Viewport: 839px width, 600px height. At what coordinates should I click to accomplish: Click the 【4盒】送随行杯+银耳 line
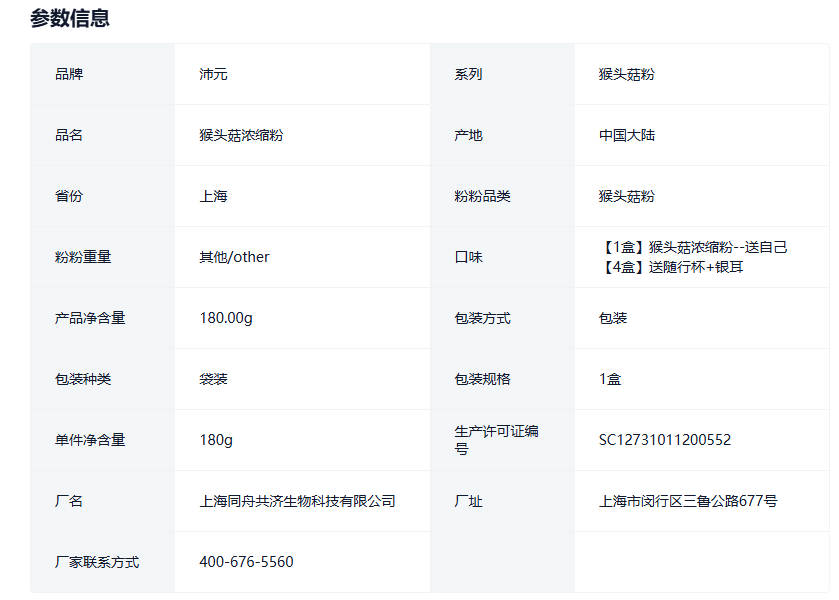(671, 267)
